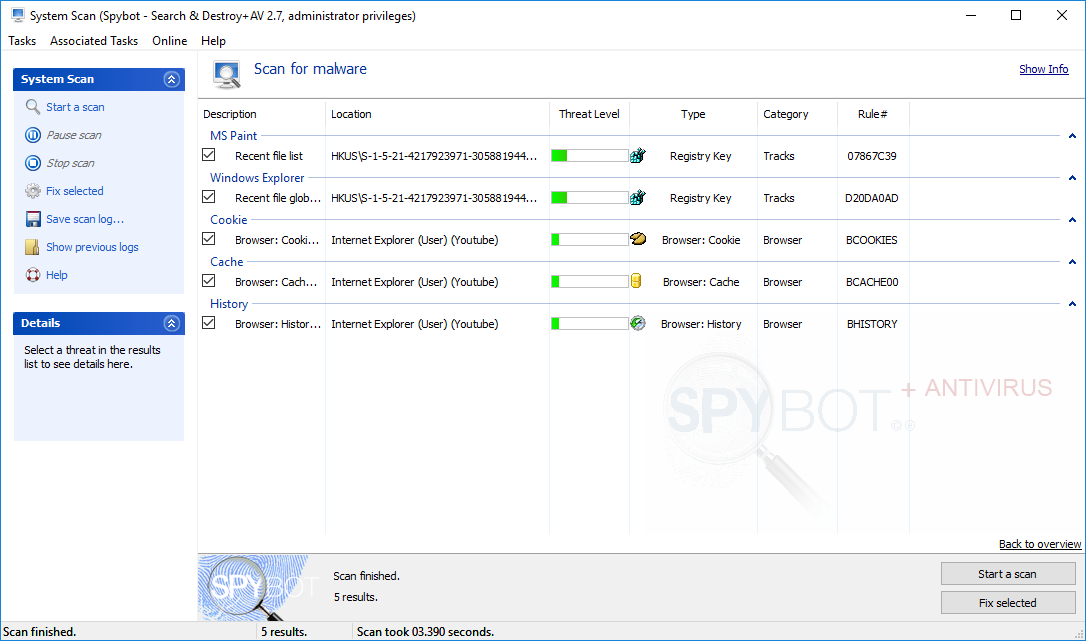Screen dimensions: 1086x641
Task: Sort by the Type column header
Action: point(693,114)
